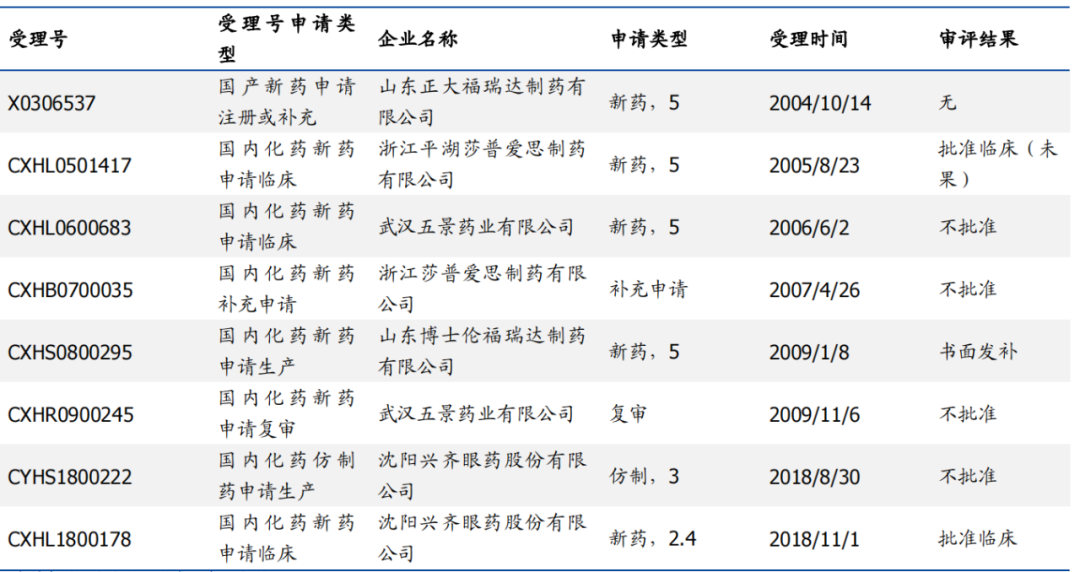Viewport: 1080px width, 572px height.
Task: Select acceptance number CXHL0501417
Action: [x=70, y=165]
